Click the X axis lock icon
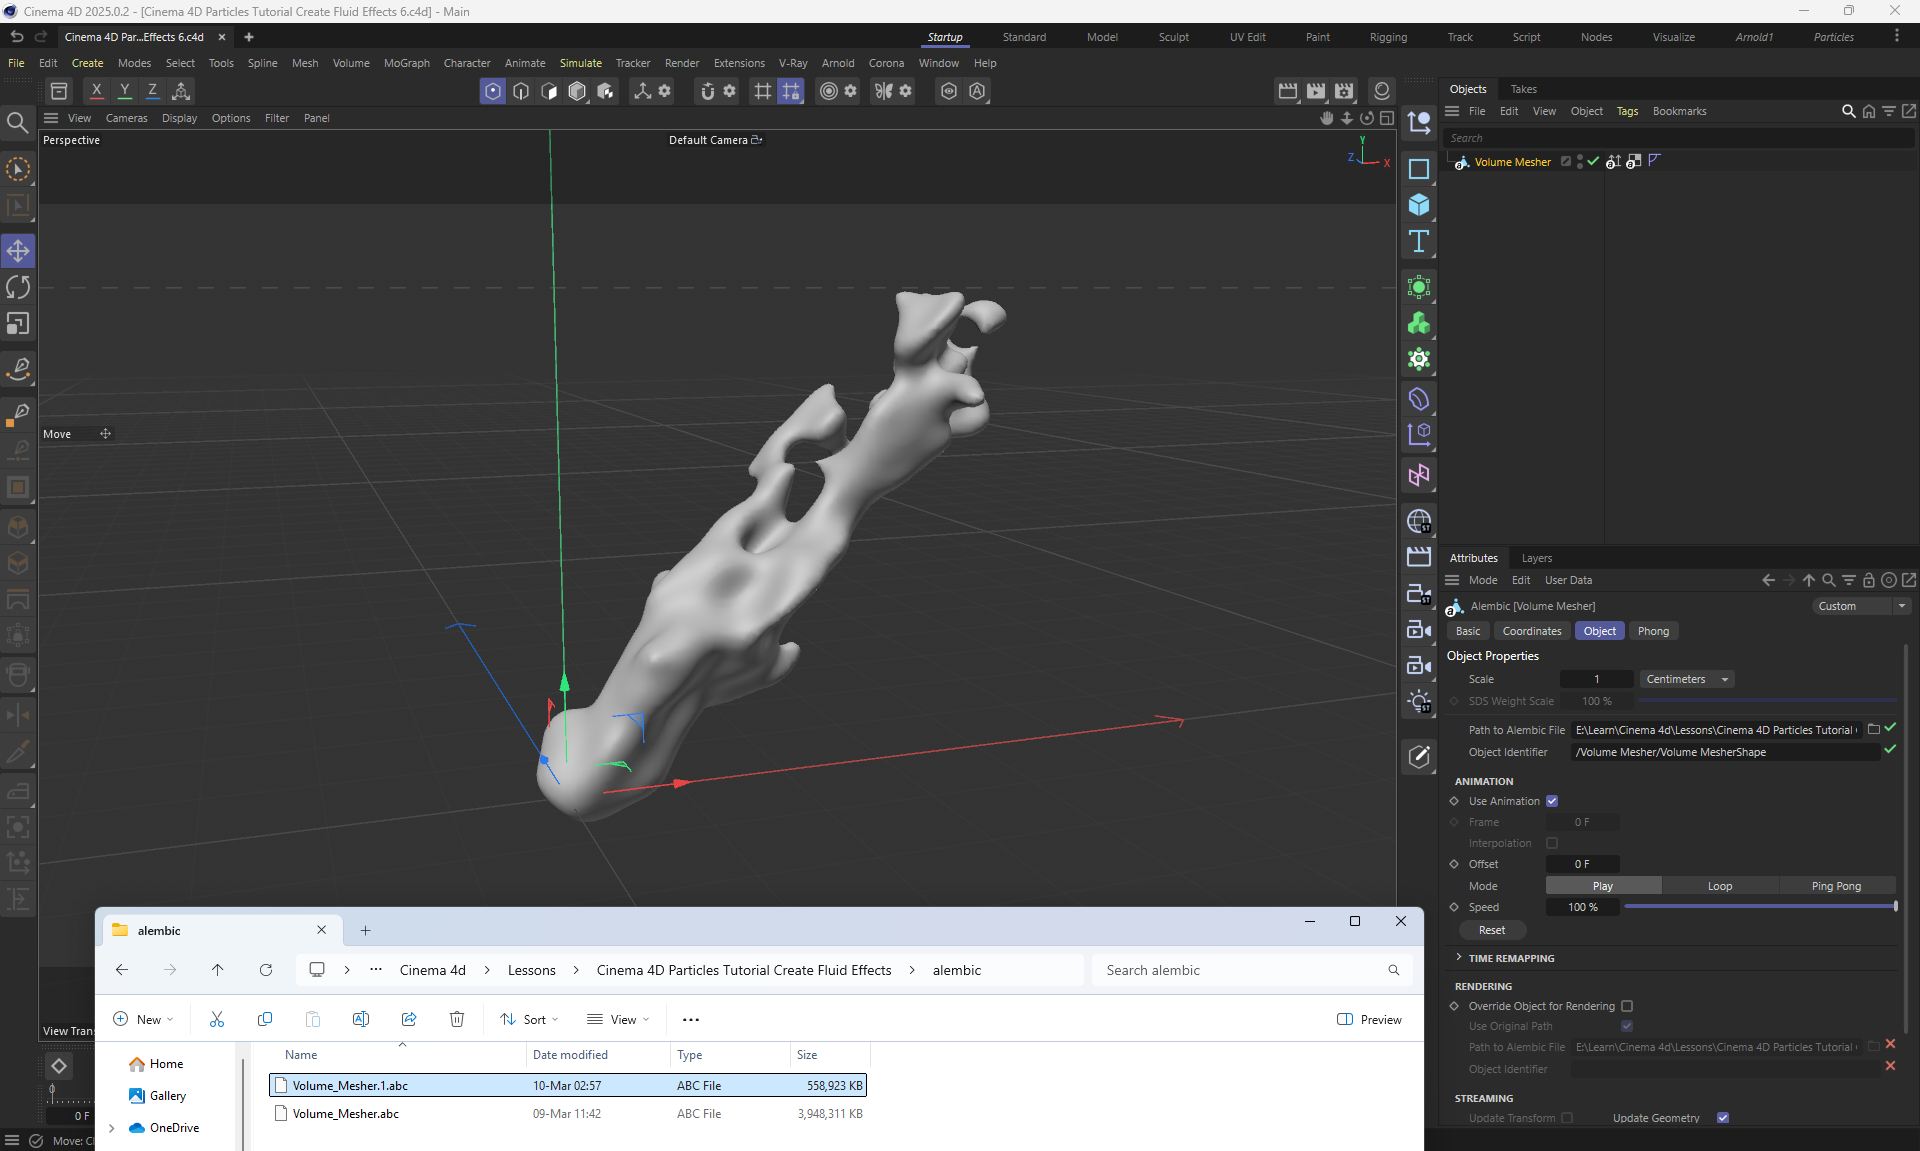 pyautogui.click(x=96, y=91)
